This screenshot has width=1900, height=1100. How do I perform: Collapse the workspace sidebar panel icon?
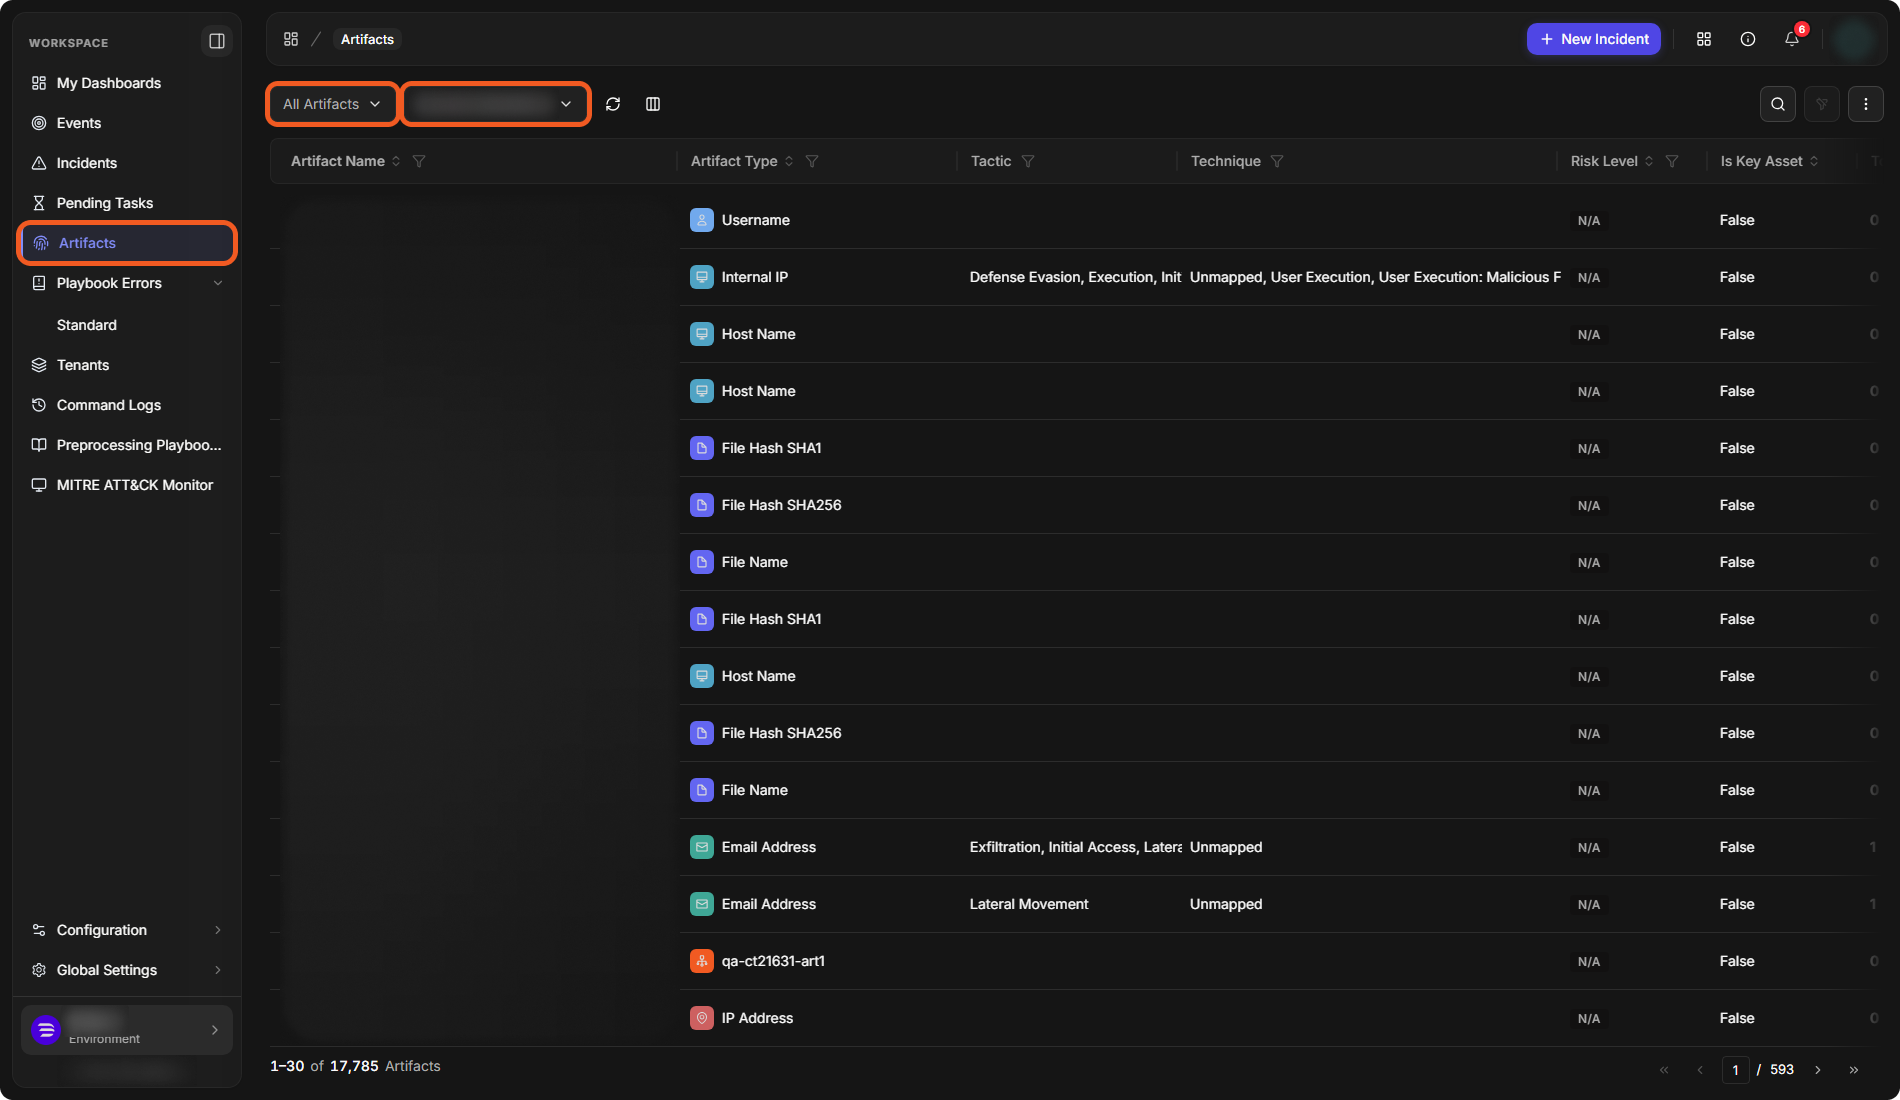click(217, 41)
